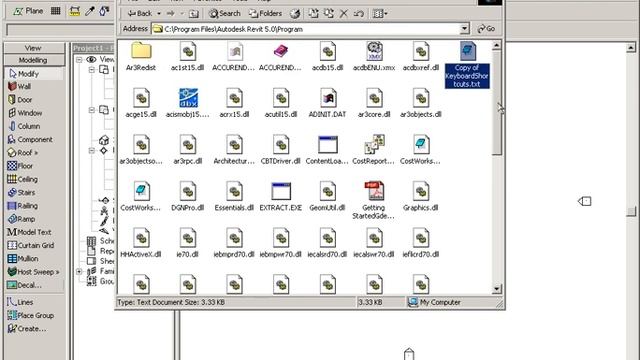Click the Place Group tool

pos(31,316)
